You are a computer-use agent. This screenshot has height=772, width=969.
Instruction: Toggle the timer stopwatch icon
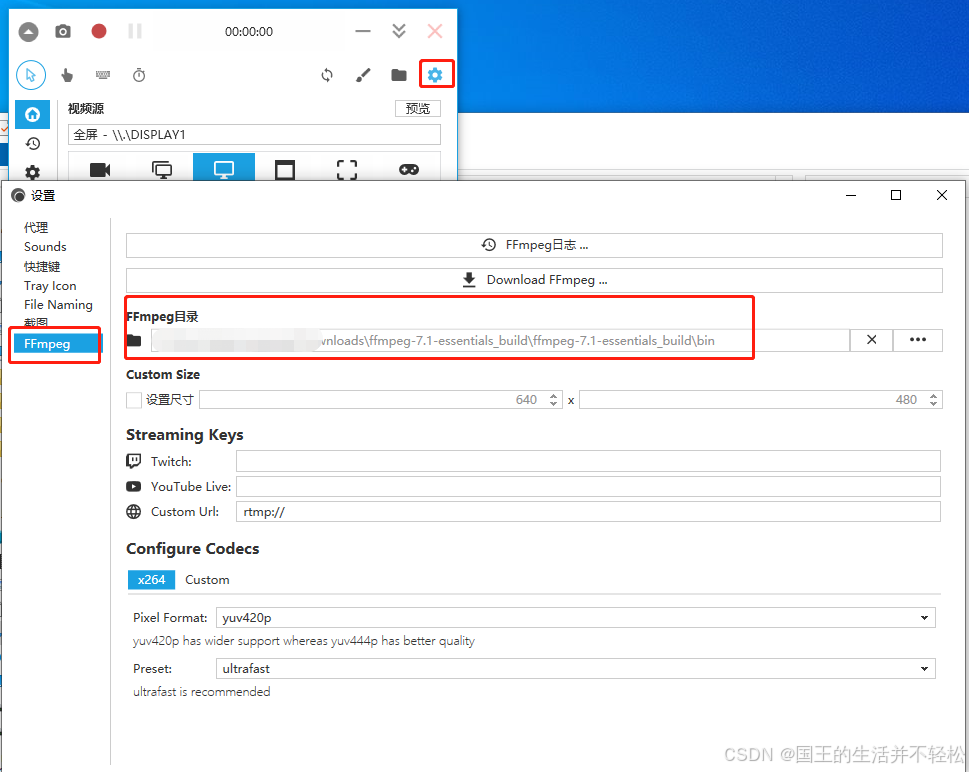point(139,75)
